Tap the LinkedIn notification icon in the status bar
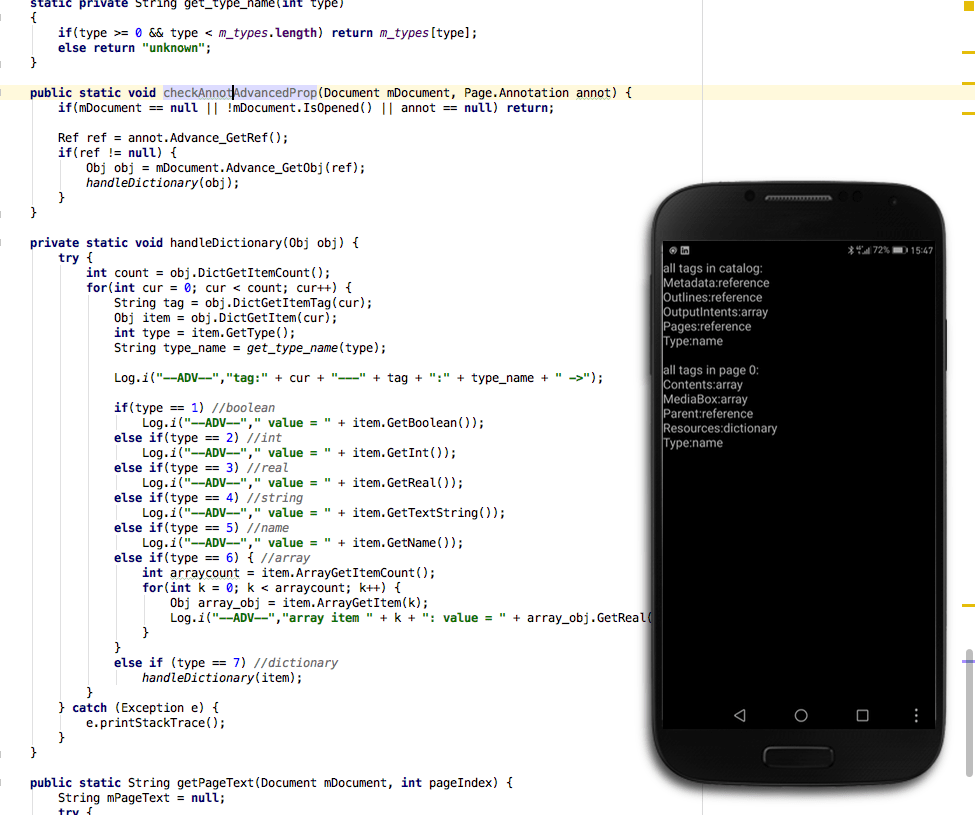The height and width of the screenshot is (815, 975). (684, 250)
